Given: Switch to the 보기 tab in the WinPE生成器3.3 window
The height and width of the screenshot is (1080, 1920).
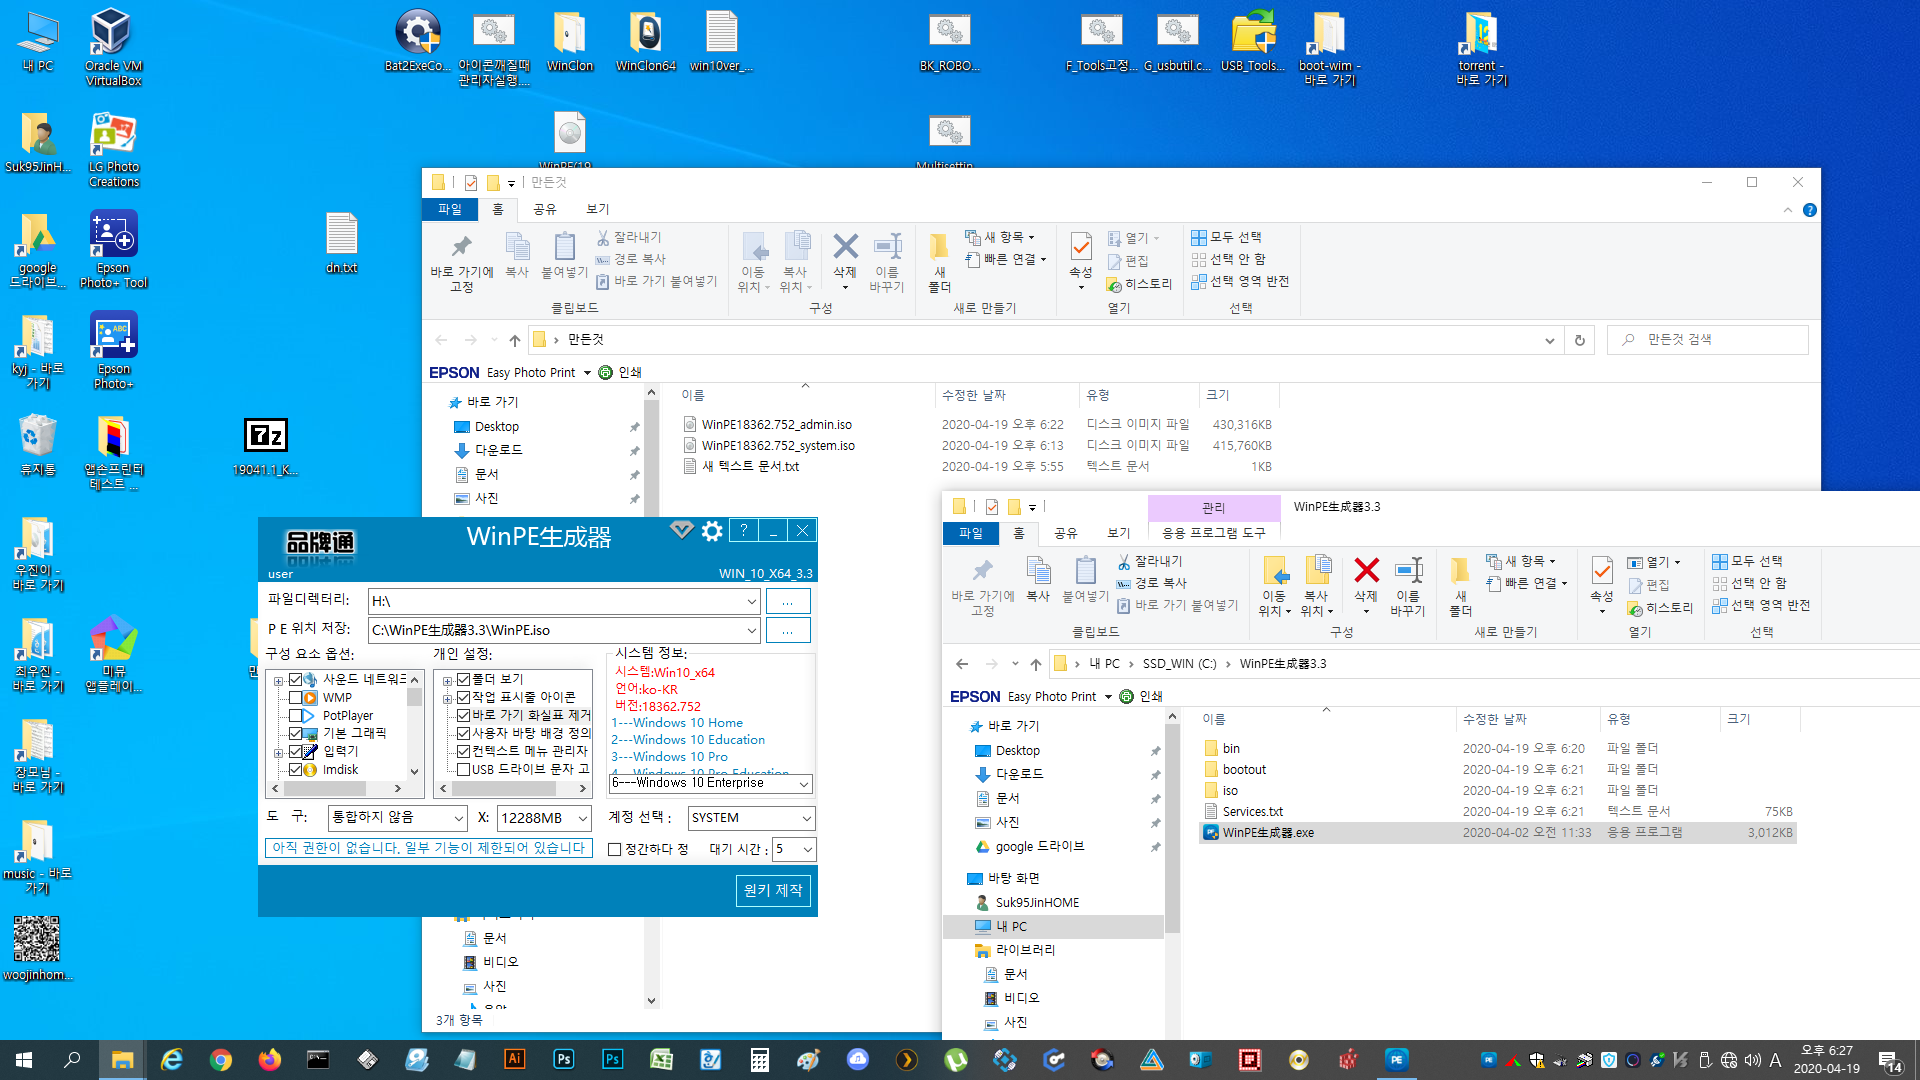Looking at the screenshot, I should tap(1119, 533).
